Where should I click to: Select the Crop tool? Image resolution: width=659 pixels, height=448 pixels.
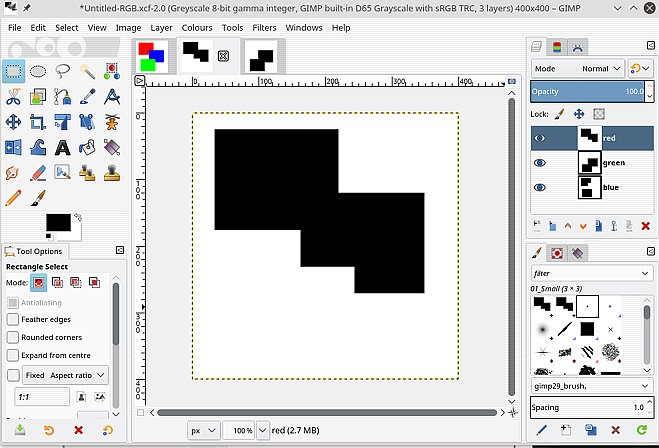point(38,122)
